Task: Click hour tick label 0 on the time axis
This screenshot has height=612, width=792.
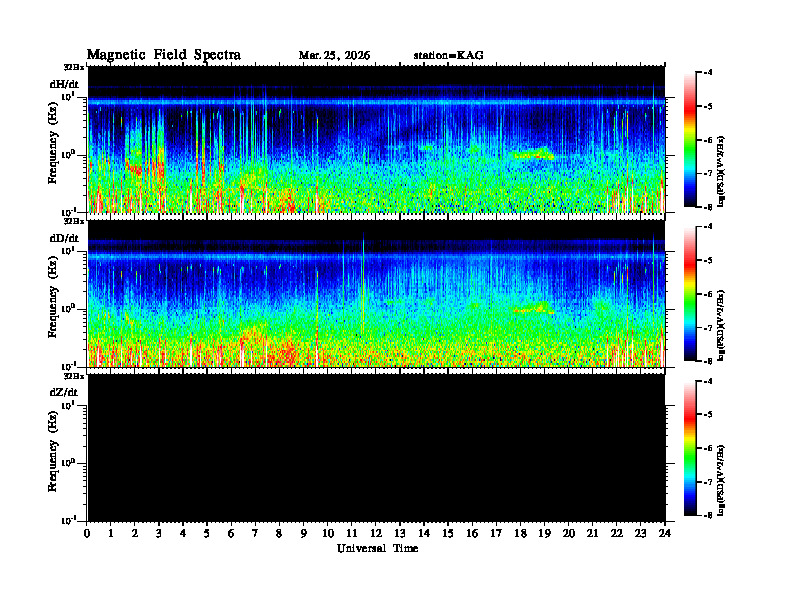Action: (x=87, y=534)
